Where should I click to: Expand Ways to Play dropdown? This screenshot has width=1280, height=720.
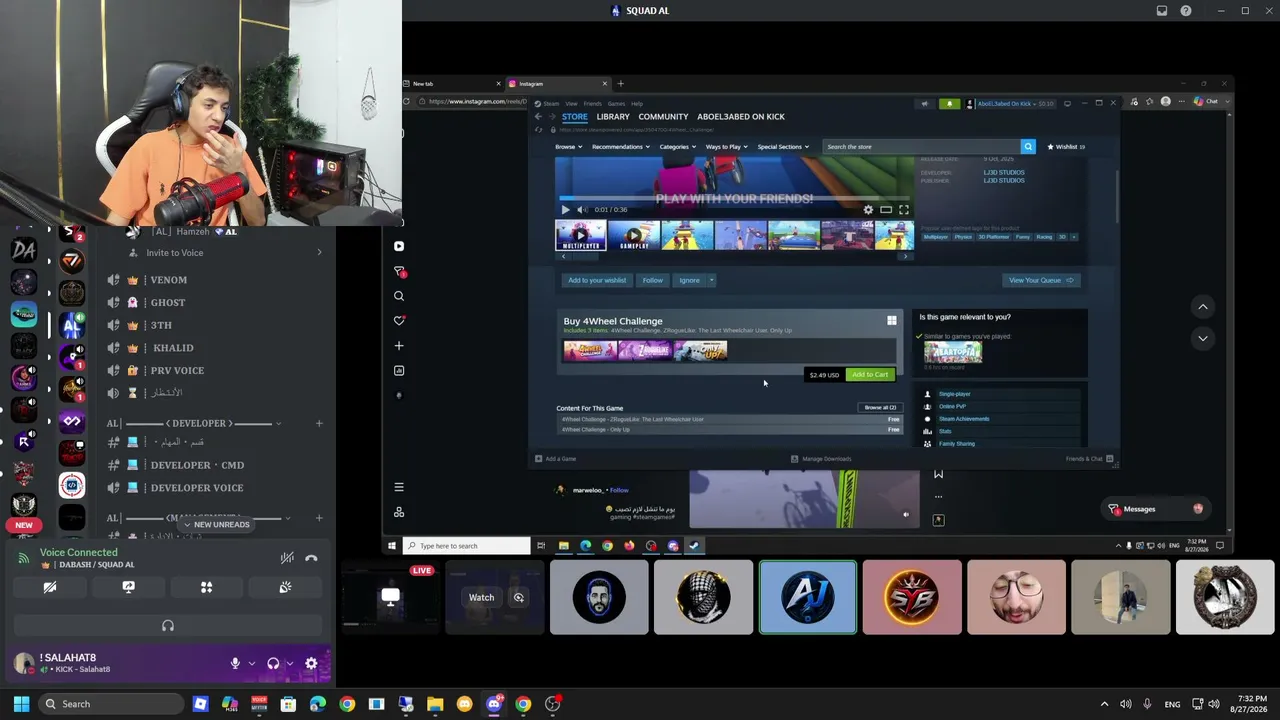click(726, 147)
